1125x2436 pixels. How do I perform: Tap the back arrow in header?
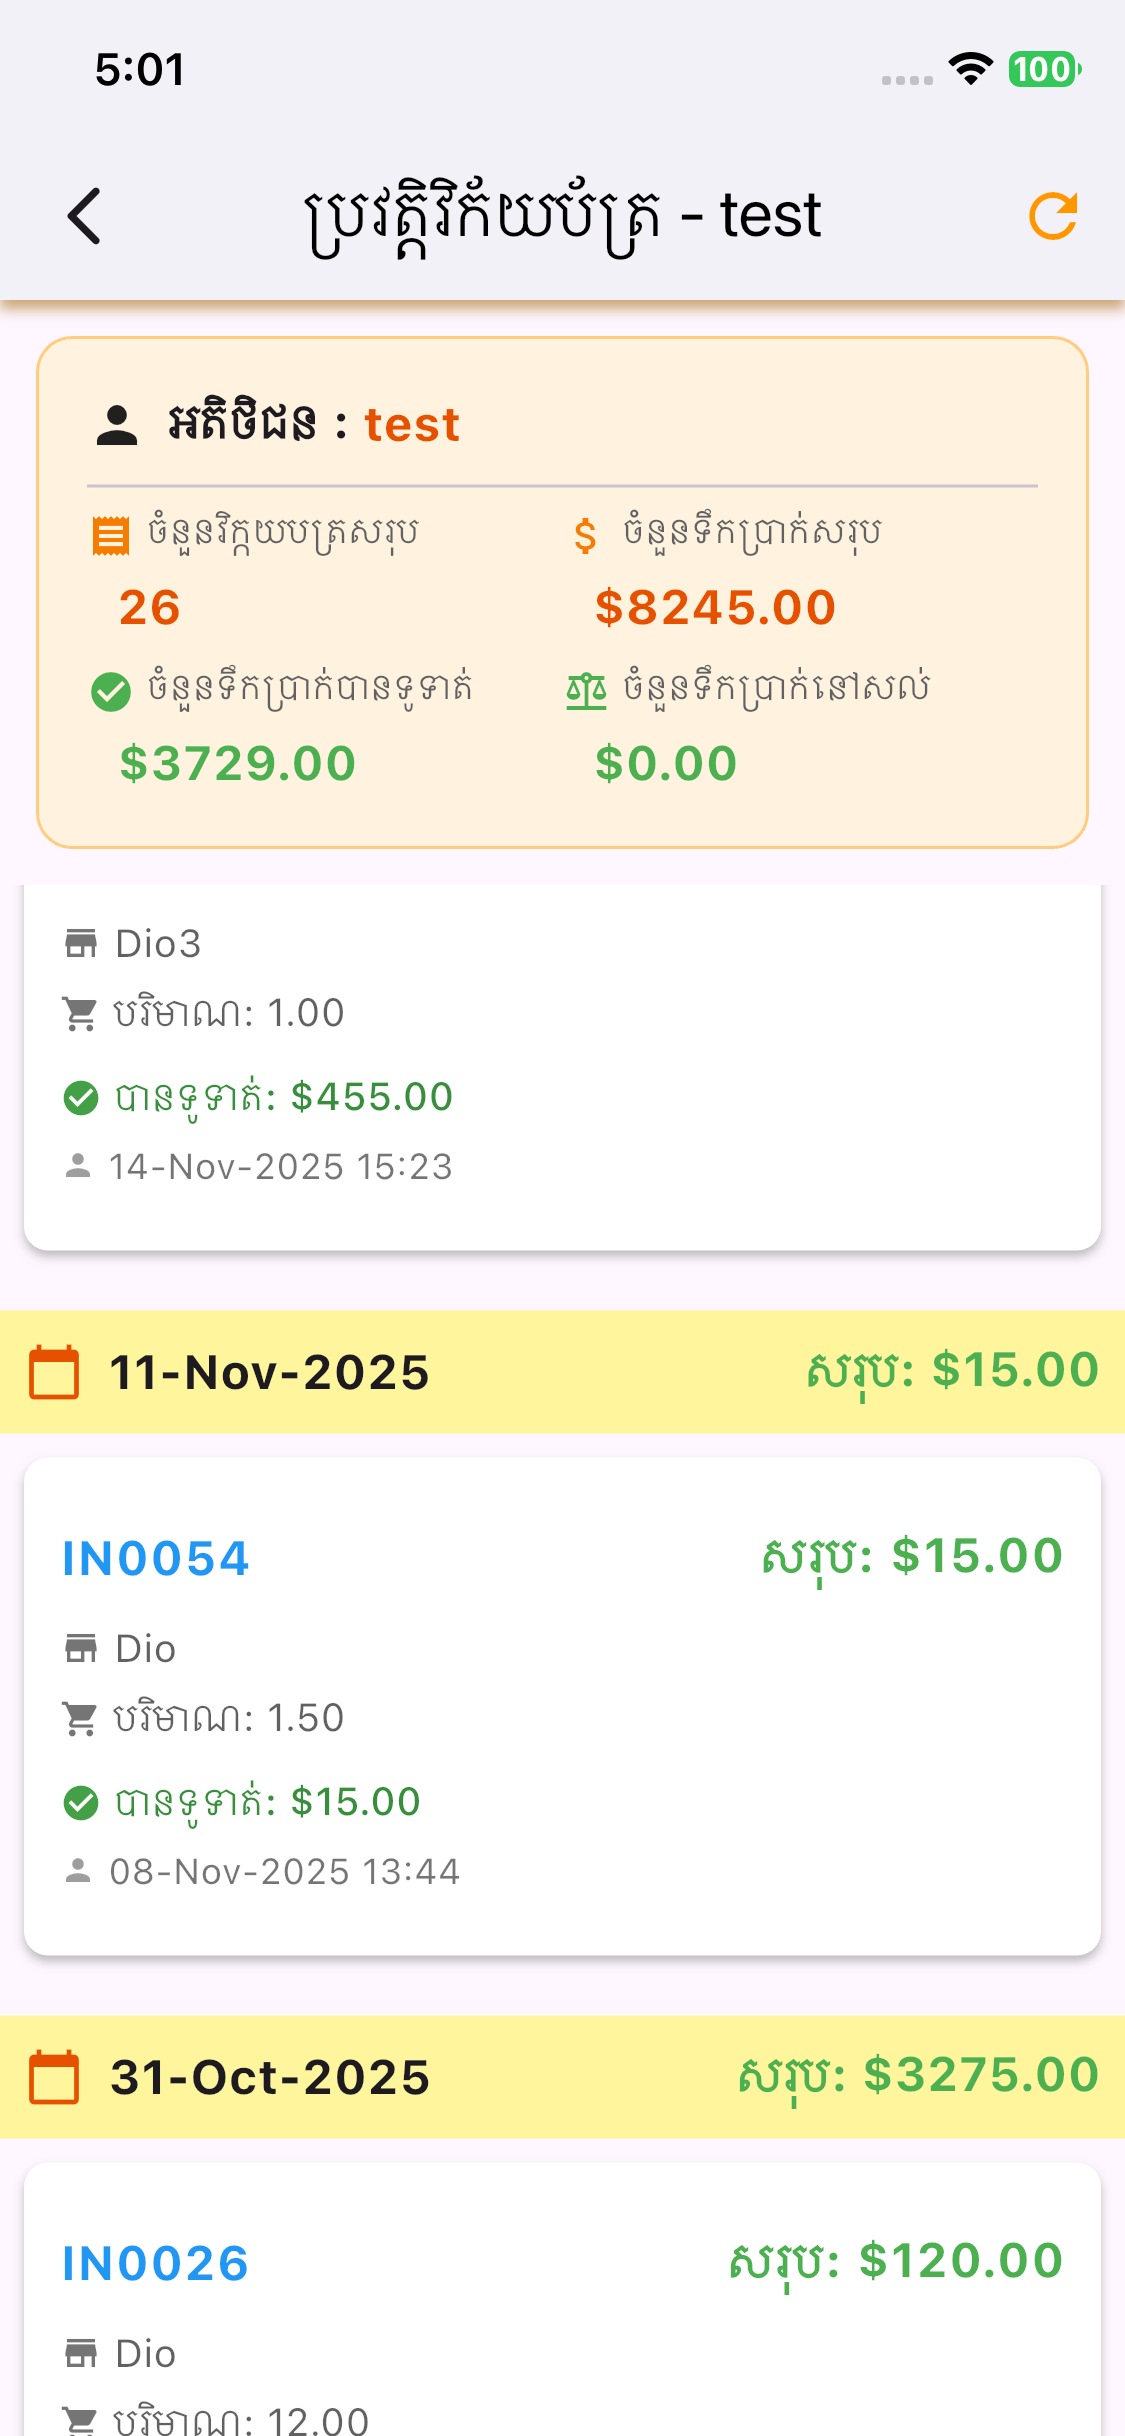point(85,216)
